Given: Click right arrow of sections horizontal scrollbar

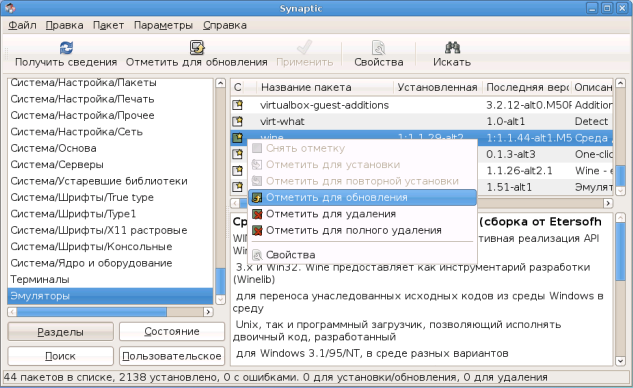Looking at the screenshot, I should (208, 312).
